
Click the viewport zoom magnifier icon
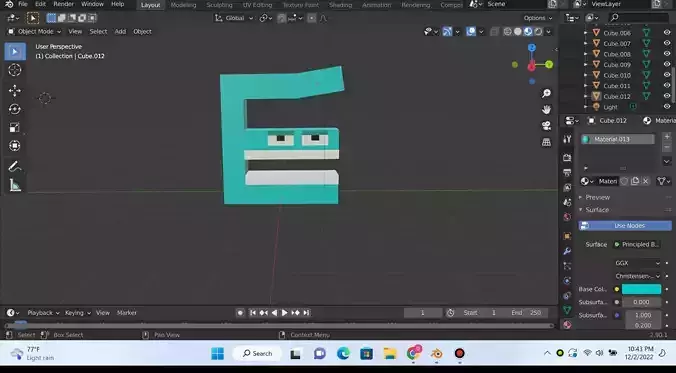click(546, 94)
